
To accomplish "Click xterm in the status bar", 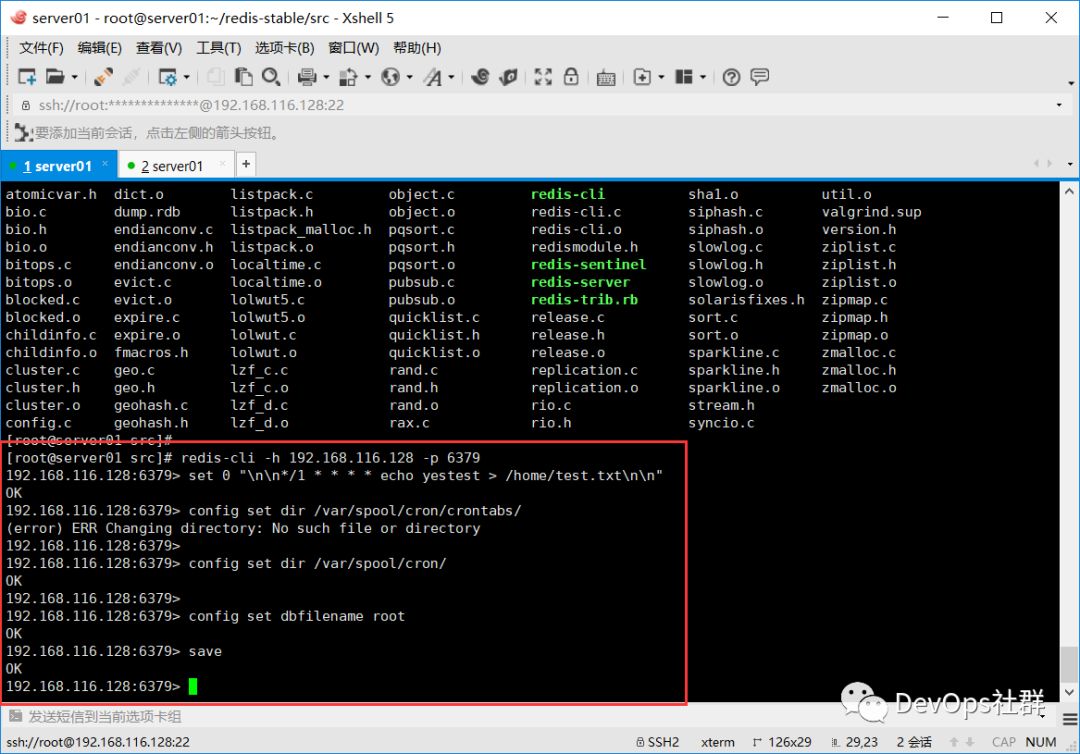I will [x=718, y=742].
